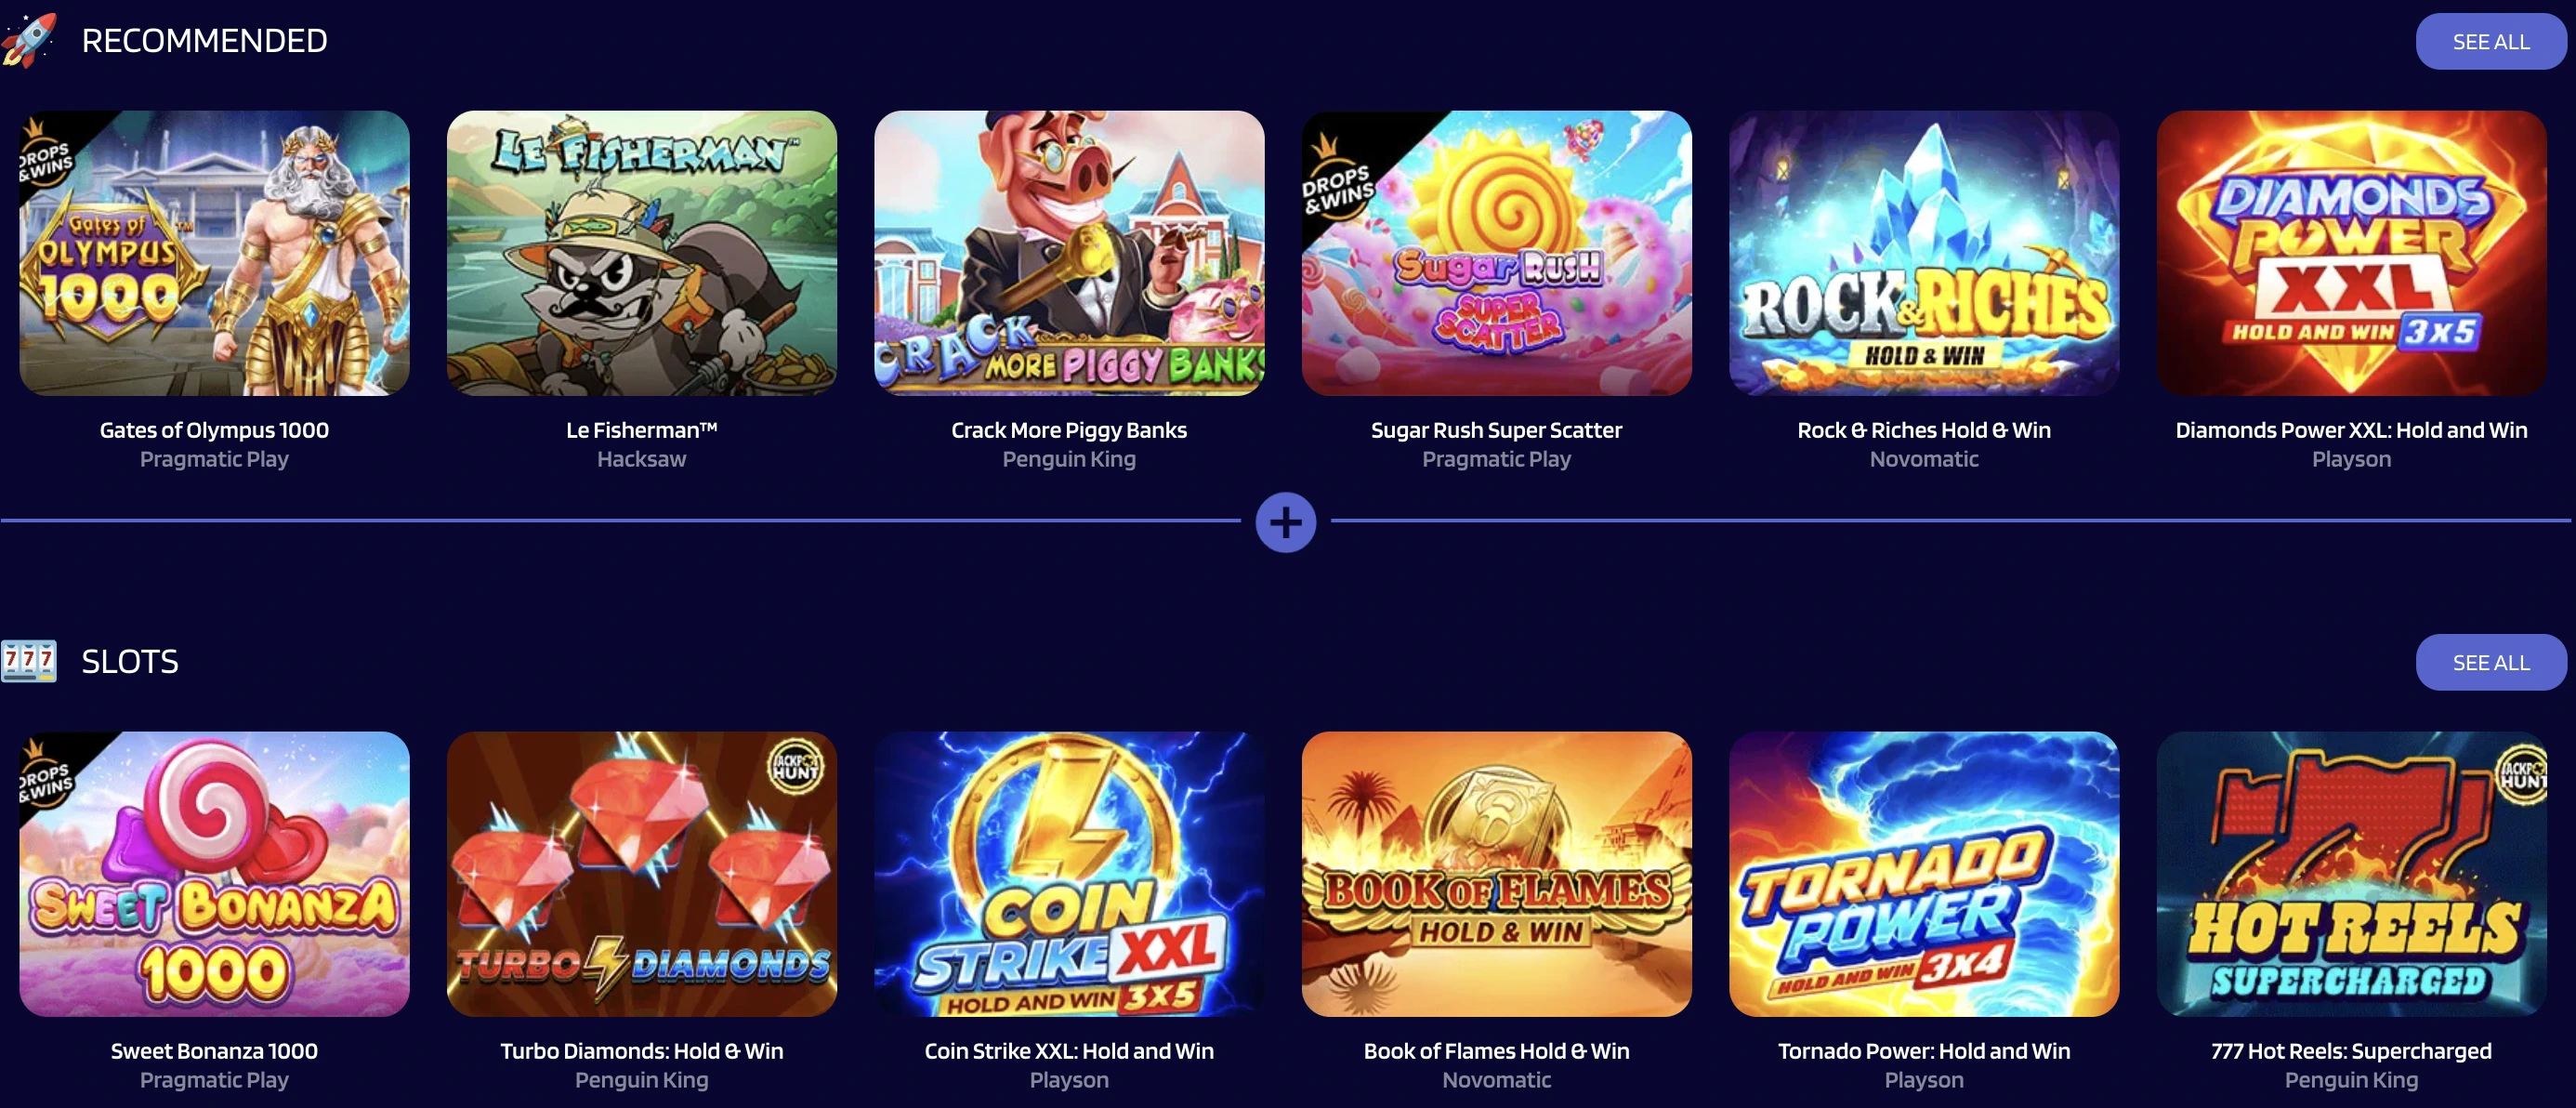See all Recommended games
The width and height of the screenshot is (2576, 1108).
pyautogui.click(x=2490, y=41)
